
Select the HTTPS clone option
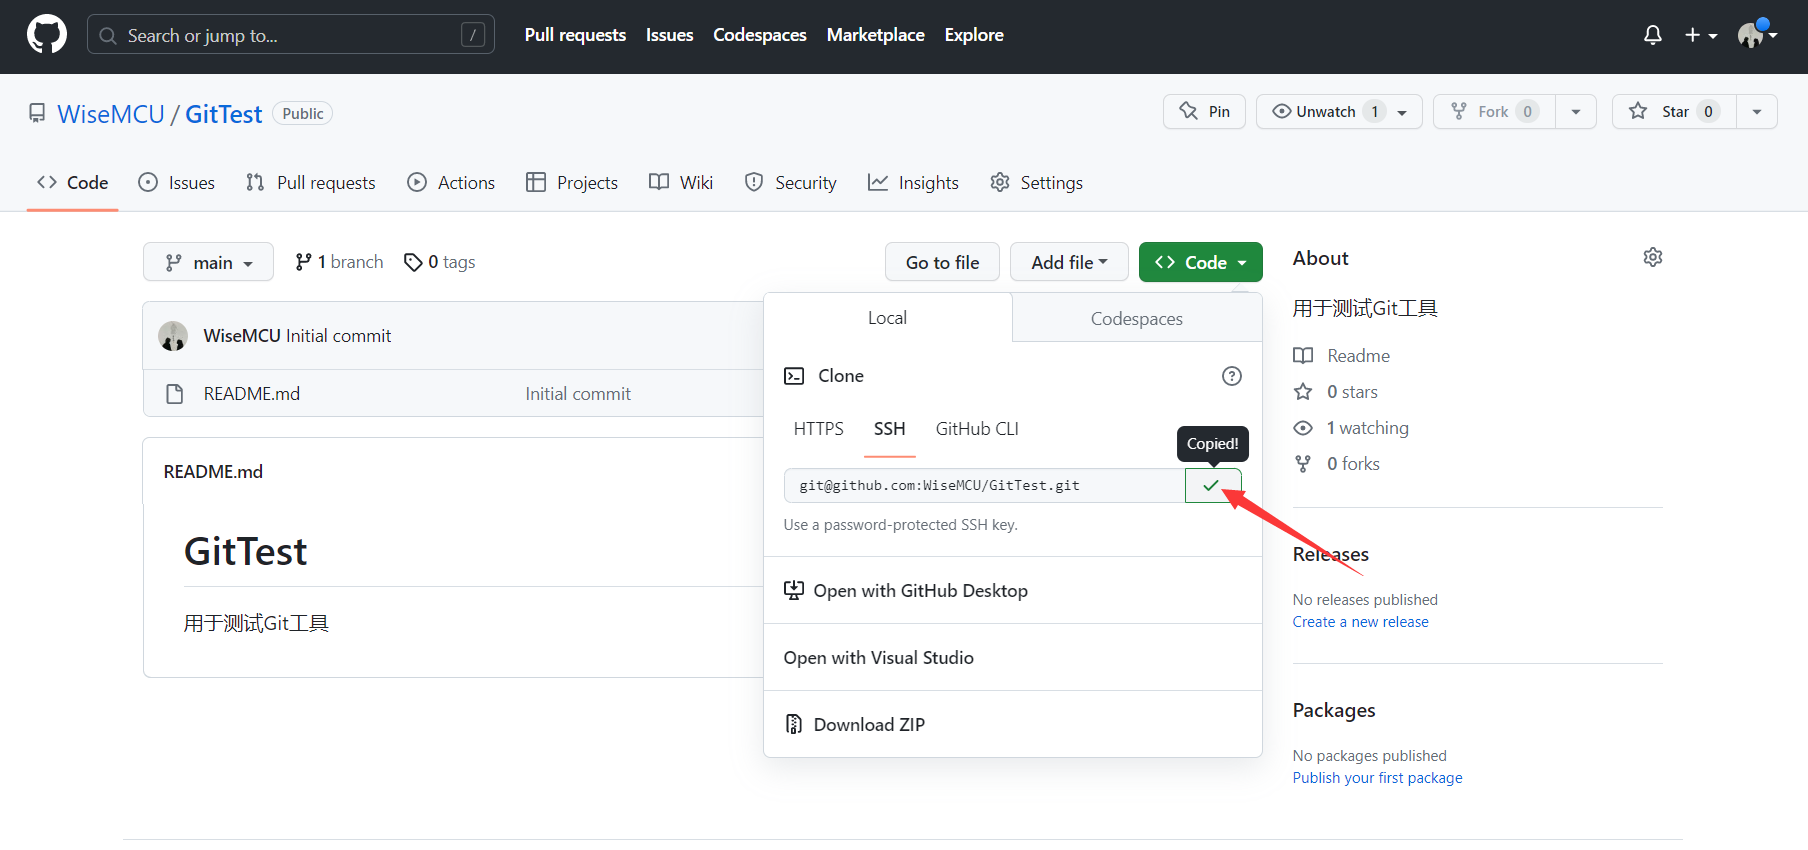818,429
